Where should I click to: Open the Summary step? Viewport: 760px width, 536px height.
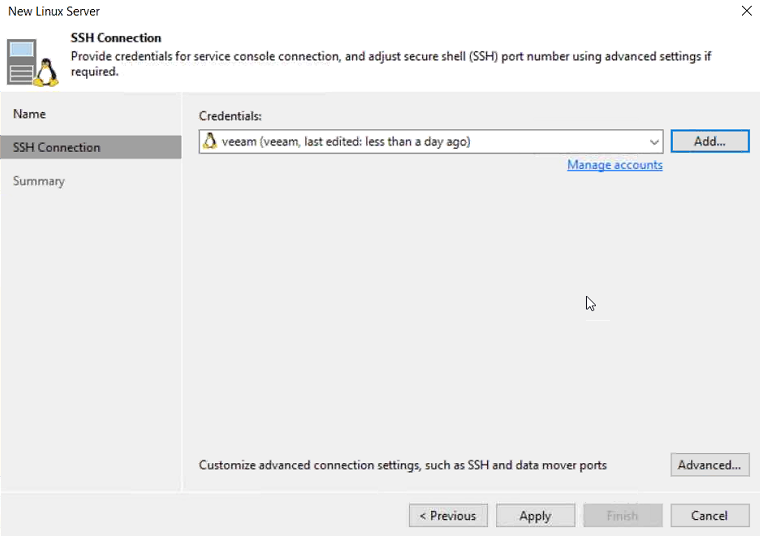coord(39,181)
